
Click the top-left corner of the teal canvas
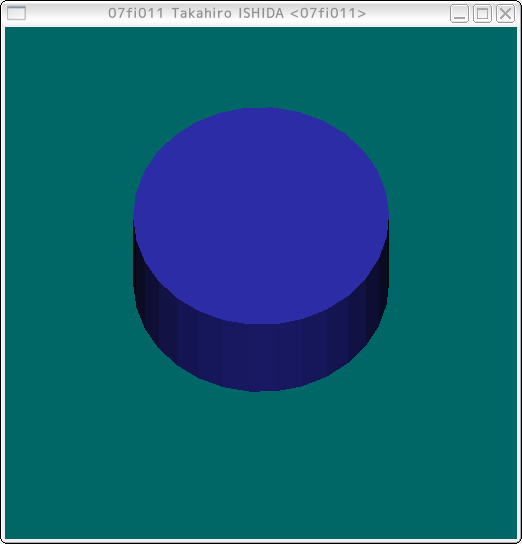7,29
